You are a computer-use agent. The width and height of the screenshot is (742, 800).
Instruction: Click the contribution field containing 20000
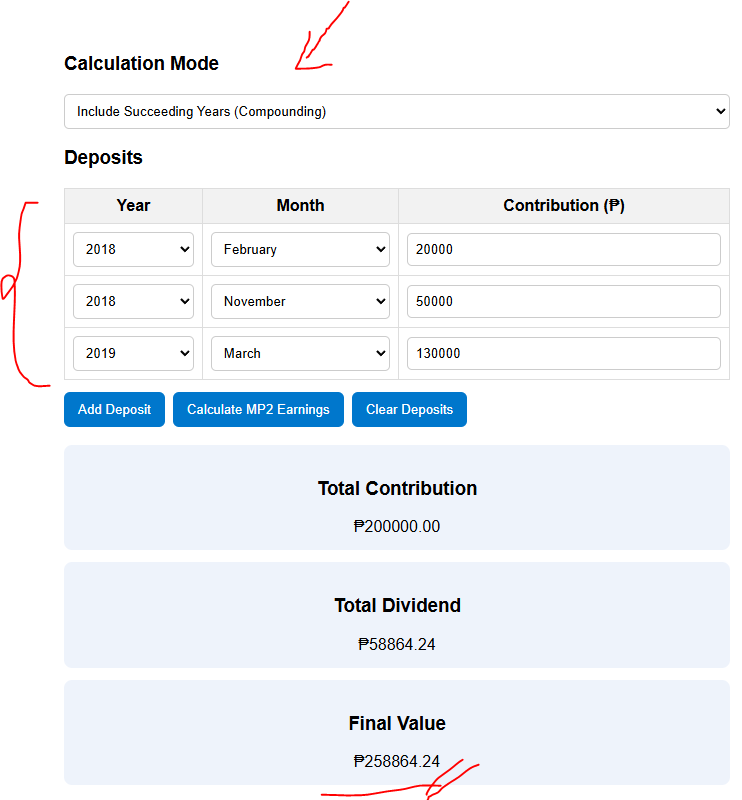(563, 249)
